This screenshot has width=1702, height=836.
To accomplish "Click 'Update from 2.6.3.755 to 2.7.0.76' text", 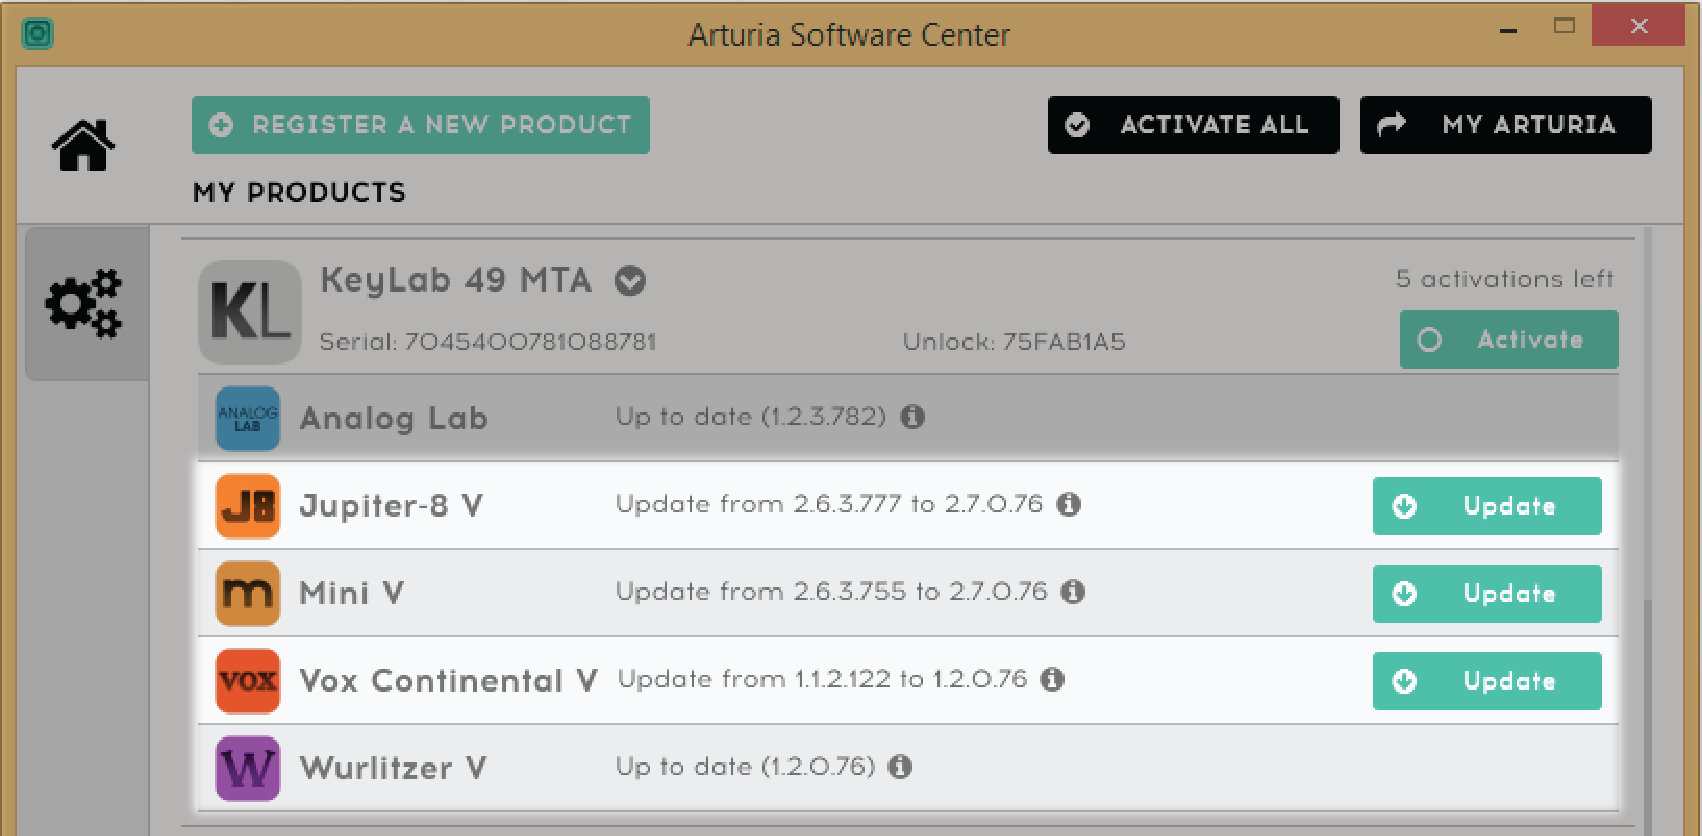I will click(x=832, y=592).
